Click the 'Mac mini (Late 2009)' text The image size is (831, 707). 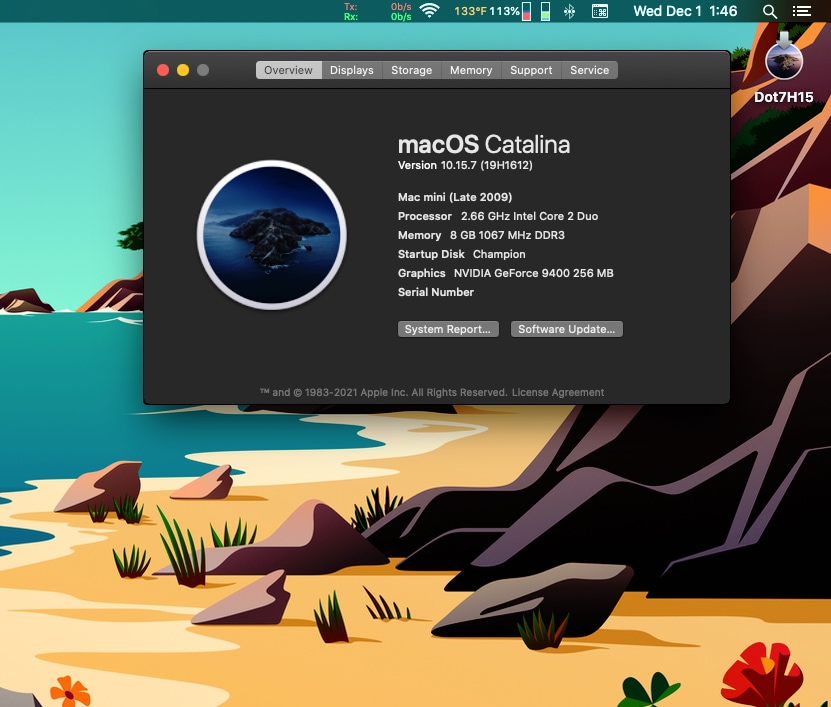point(455,197)
